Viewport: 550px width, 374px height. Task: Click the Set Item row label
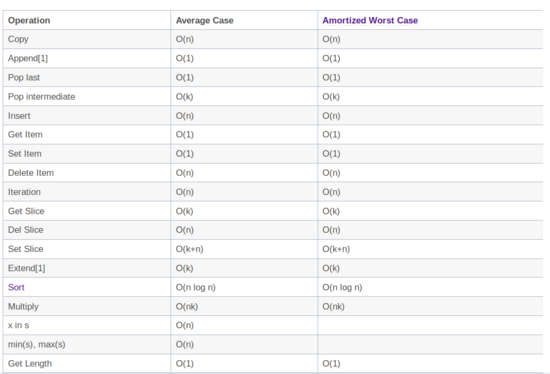pos(25,154)
